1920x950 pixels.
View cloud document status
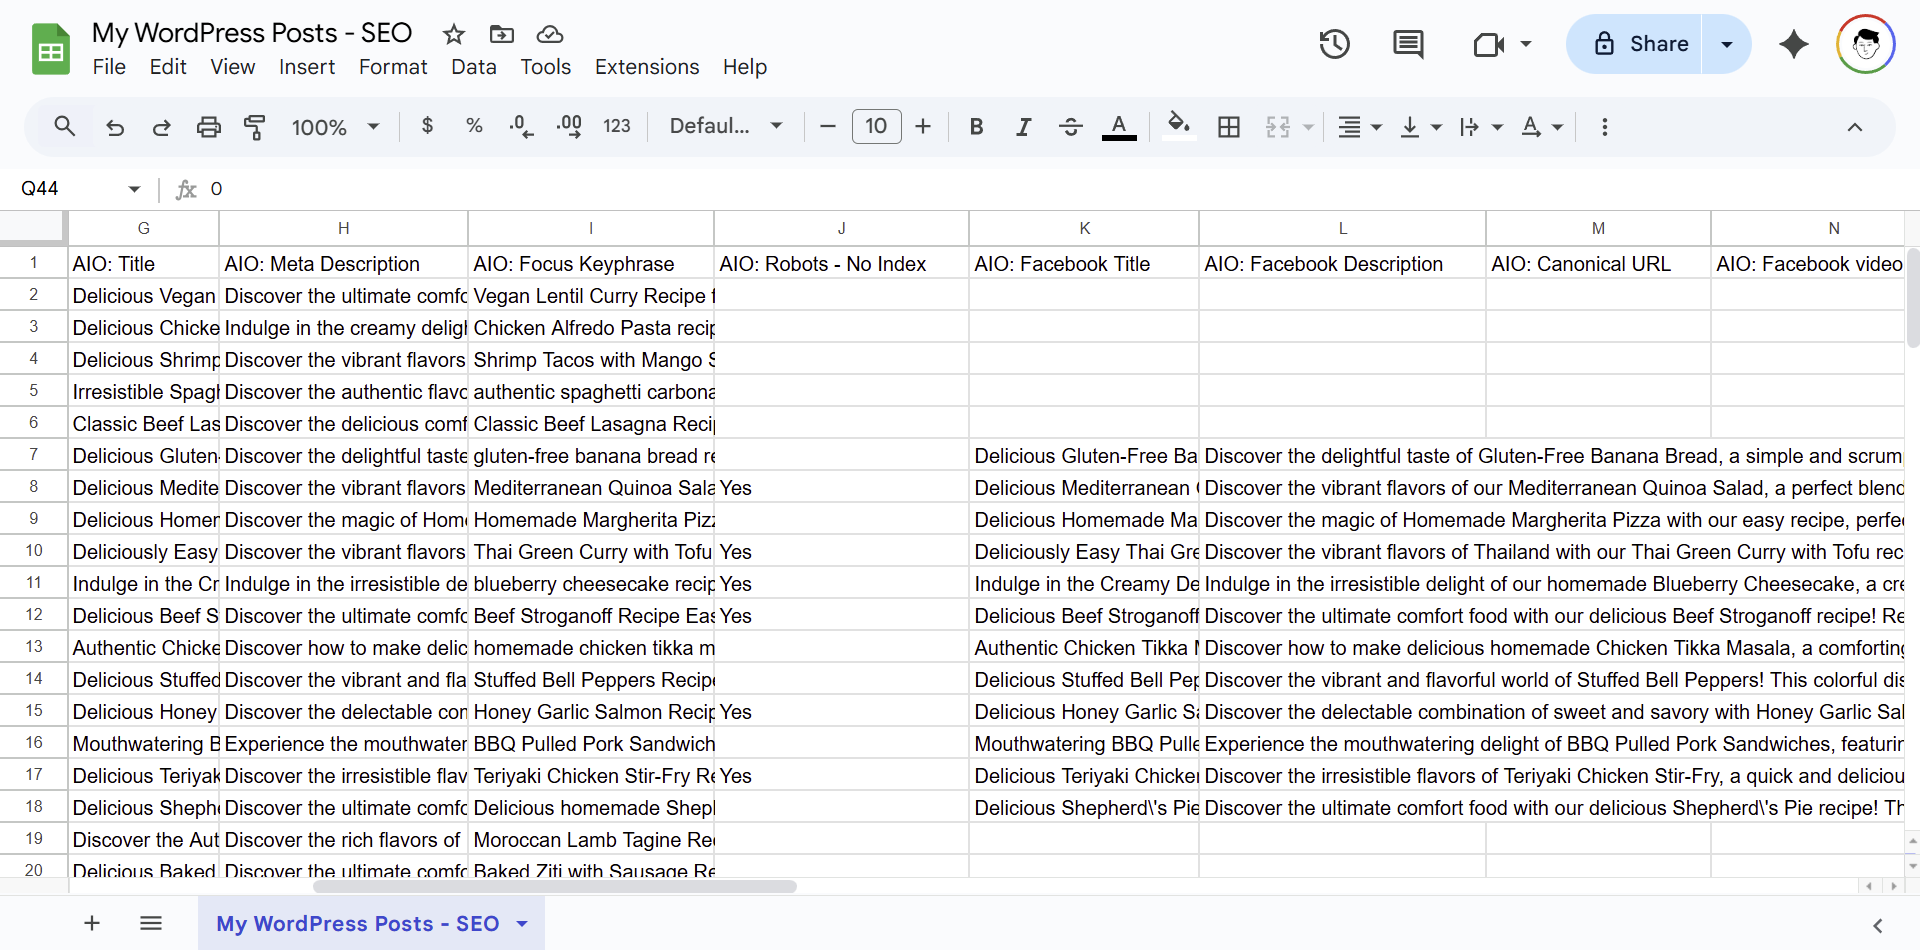click(x=550, y=34)
